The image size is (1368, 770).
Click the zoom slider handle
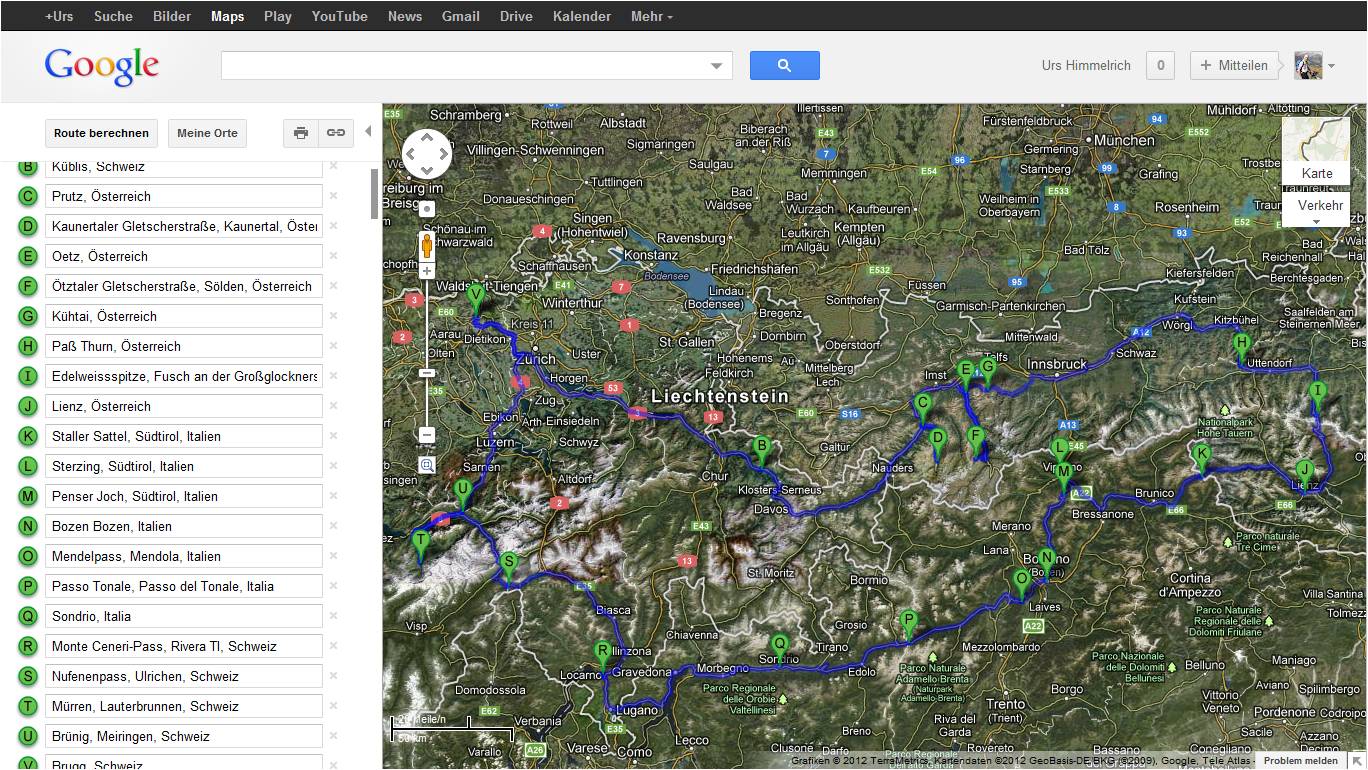427,373
